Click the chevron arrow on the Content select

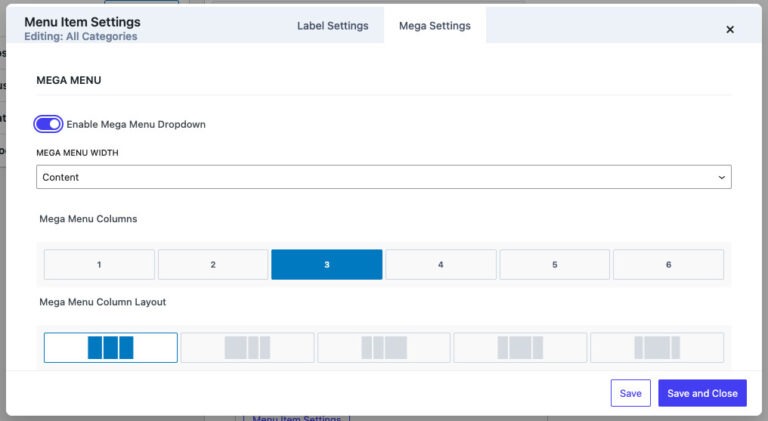click(721, 177)
